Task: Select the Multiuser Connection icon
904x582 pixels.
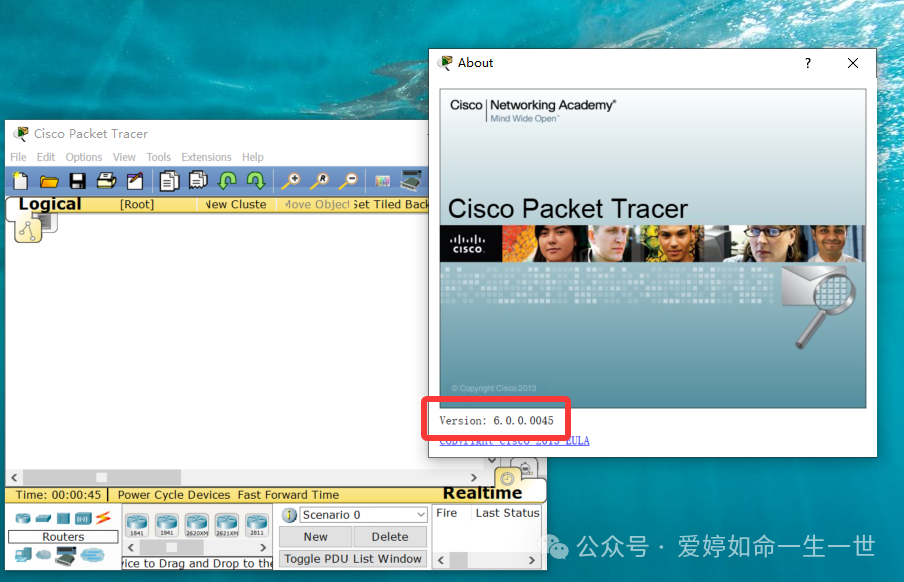Action: pyautogui.click(x=92, y=555)
